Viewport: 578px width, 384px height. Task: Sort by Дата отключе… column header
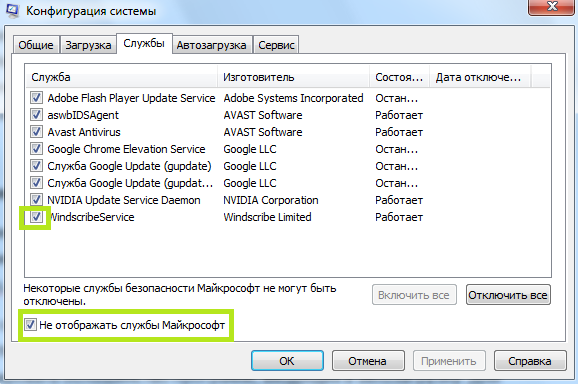pos(480,77)
